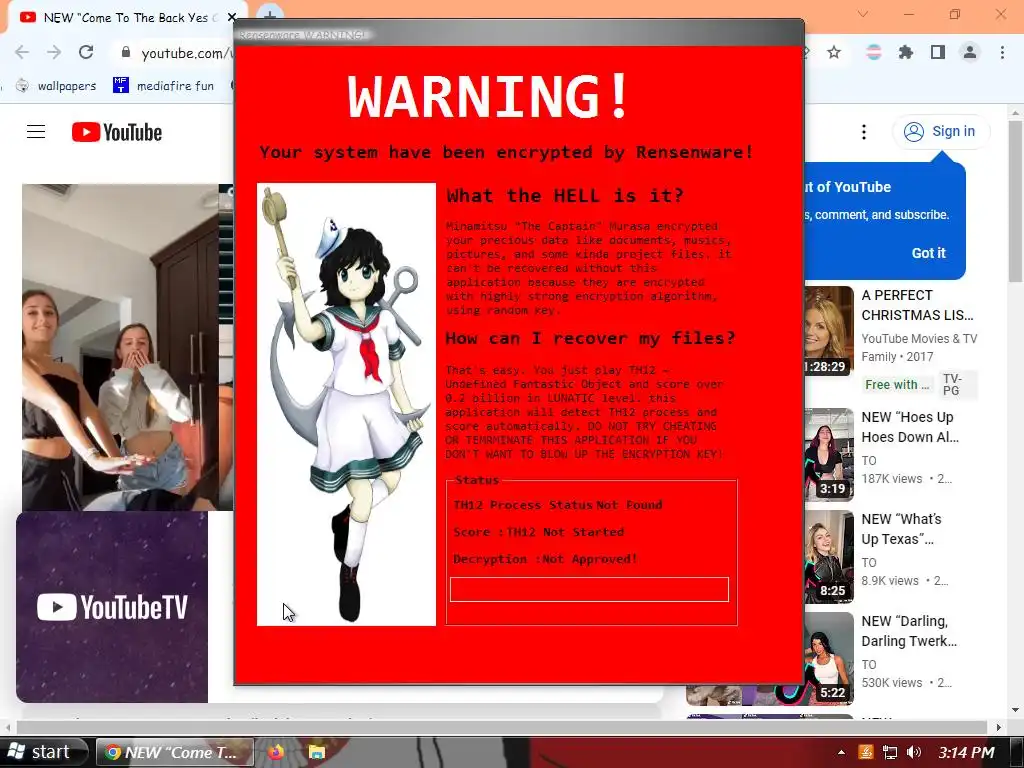Viewport: 1024px width, 768px height.
Task: Open the Chrome tab search dropdown arrow
Action: [863, 14]
